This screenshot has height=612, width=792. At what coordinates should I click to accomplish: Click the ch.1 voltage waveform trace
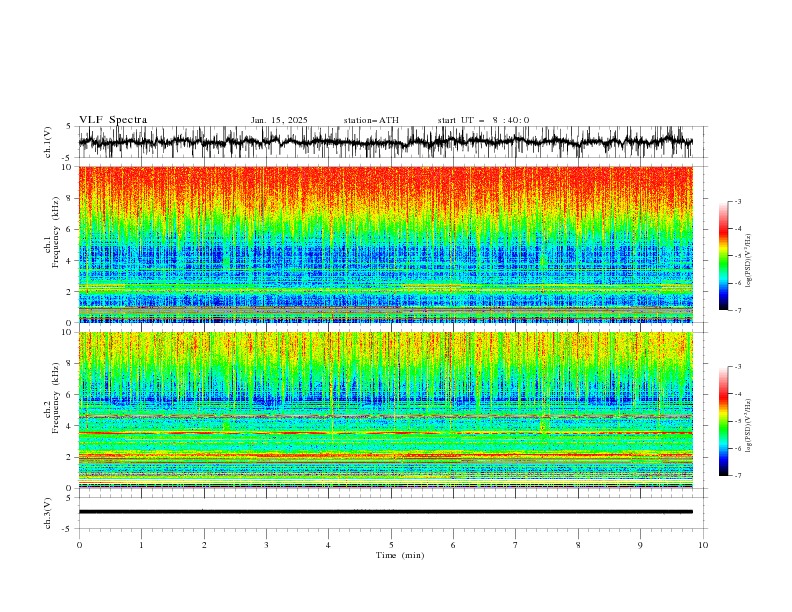pyautogui.click(x=385, y=142)
